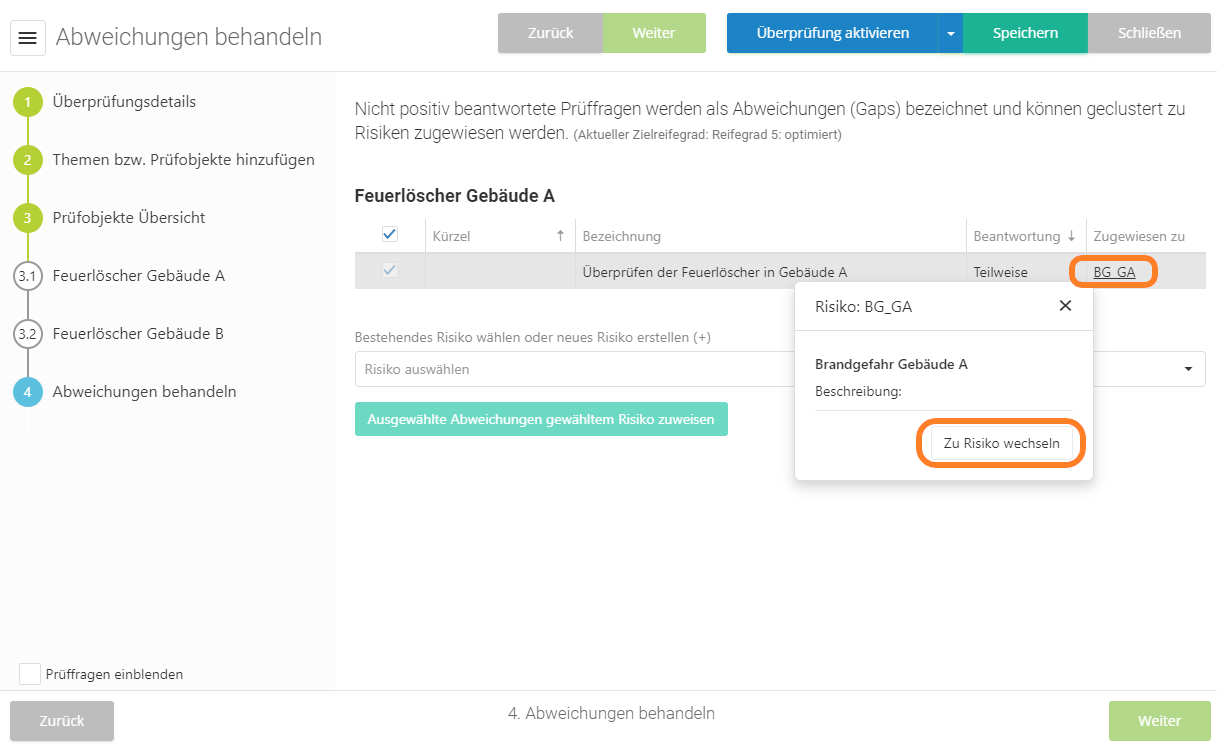Go to step 1 Überprüfungsdetails circle
The image size is (1217, 748).
[x=28, y=102]
